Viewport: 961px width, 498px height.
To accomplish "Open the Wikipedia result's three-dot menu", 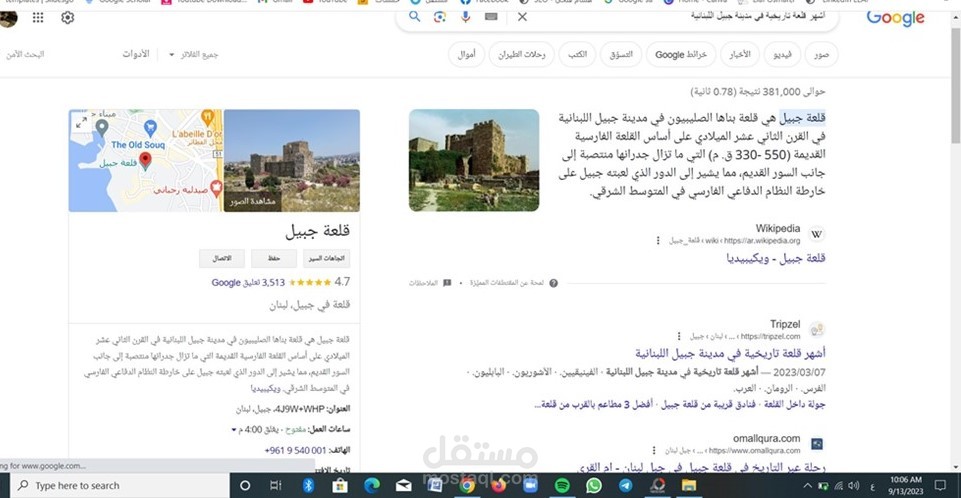I will [x=658, y=241].
